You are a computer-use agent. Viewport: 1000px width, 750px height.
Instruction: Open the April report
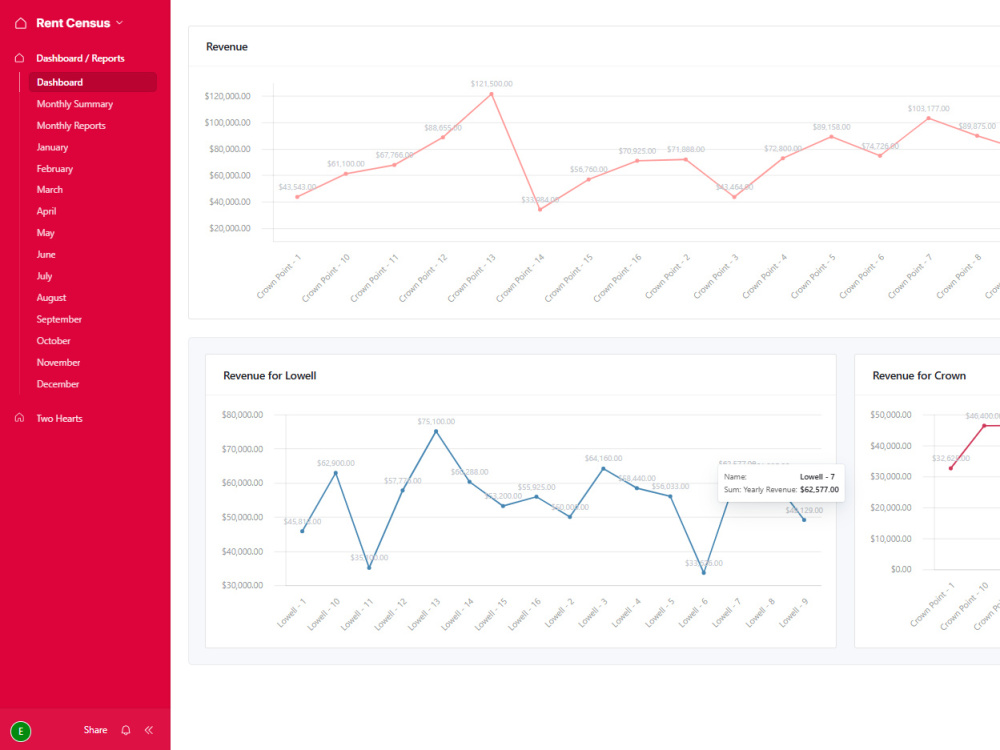[47, 212]
